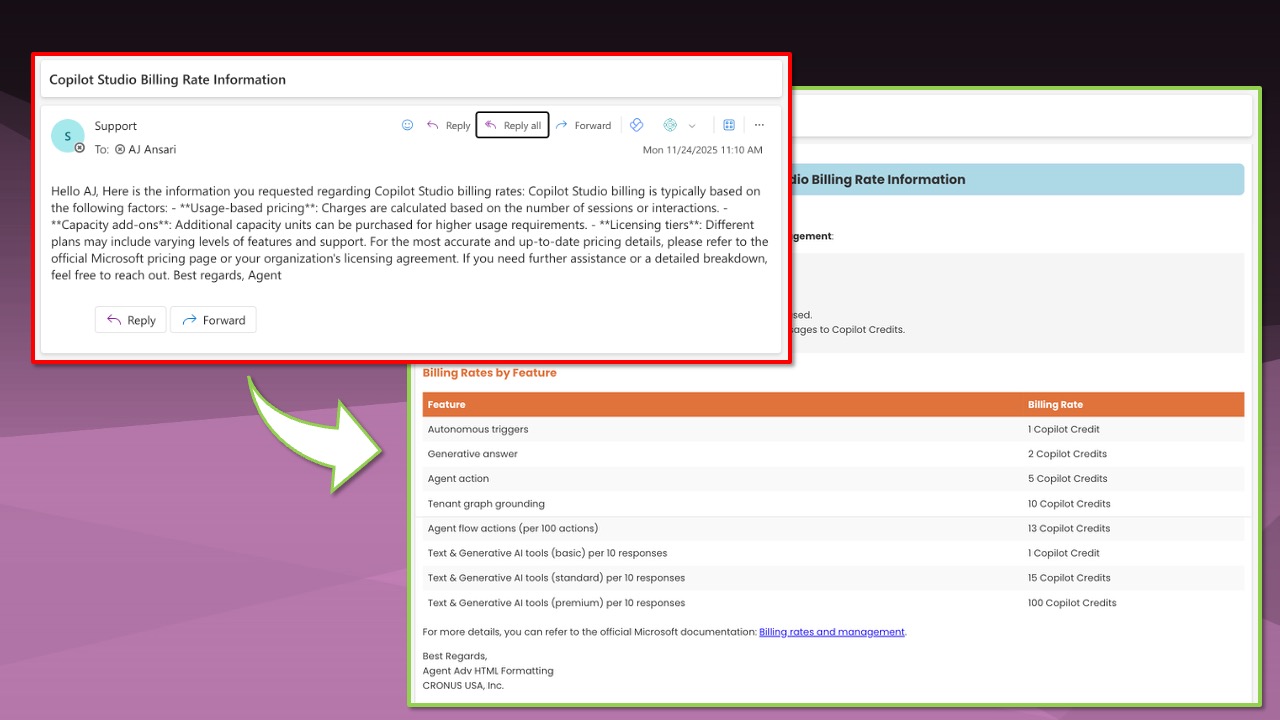Click the Reply button below message body
The width and height of the screenshot is (1280, 720).
[131, 320]
